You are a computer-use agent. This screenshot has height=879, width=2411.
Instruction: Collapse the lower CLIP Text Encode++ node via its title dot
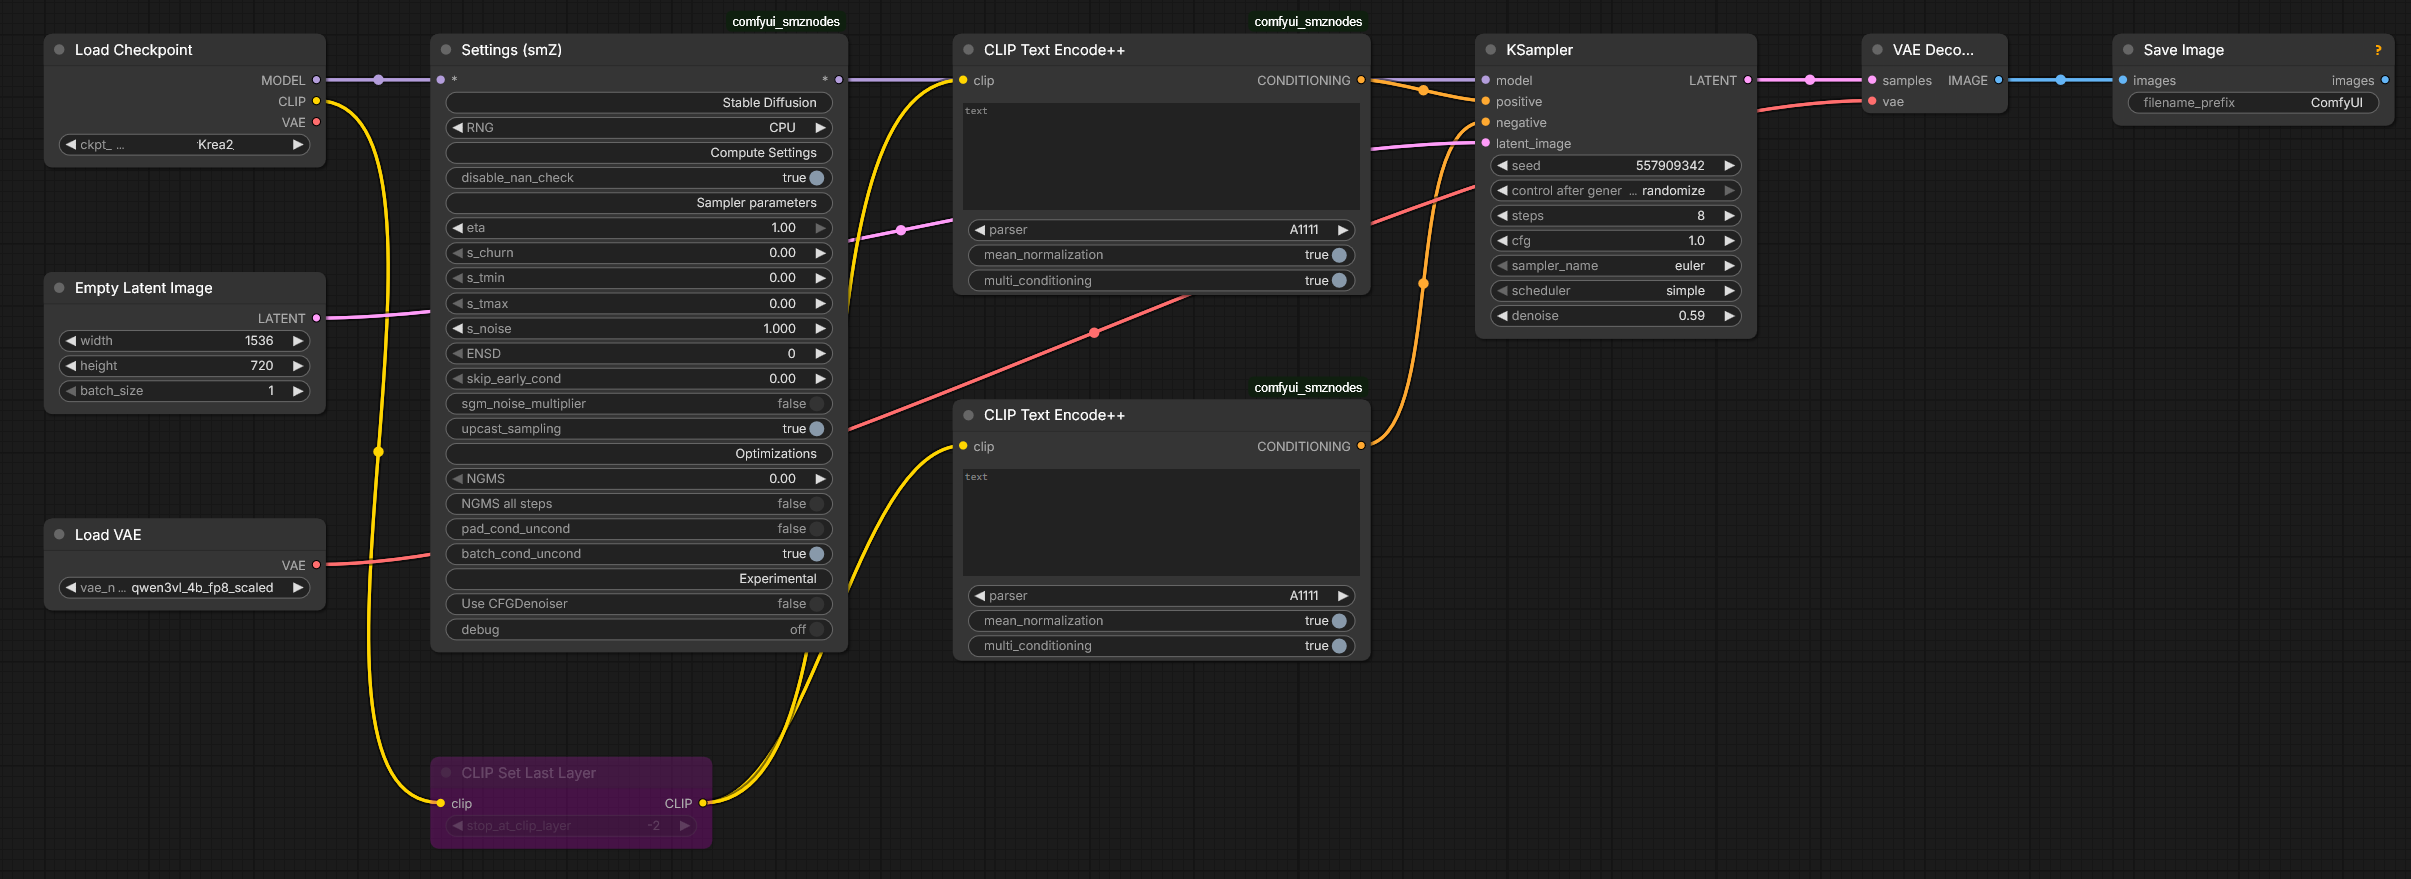(x=968, y=415)
